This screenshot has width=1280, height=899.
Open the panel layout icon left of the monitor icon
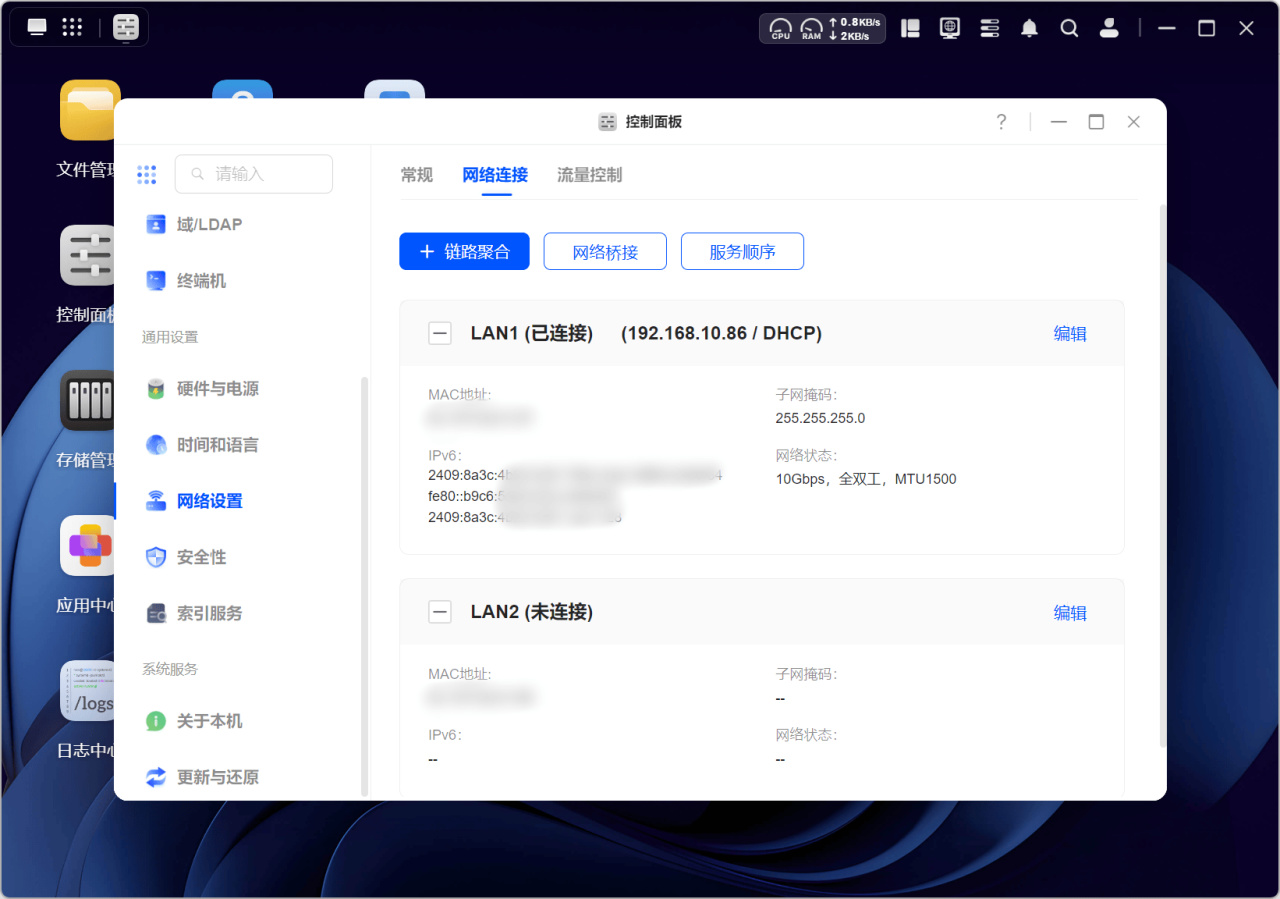tap(910, 28)
